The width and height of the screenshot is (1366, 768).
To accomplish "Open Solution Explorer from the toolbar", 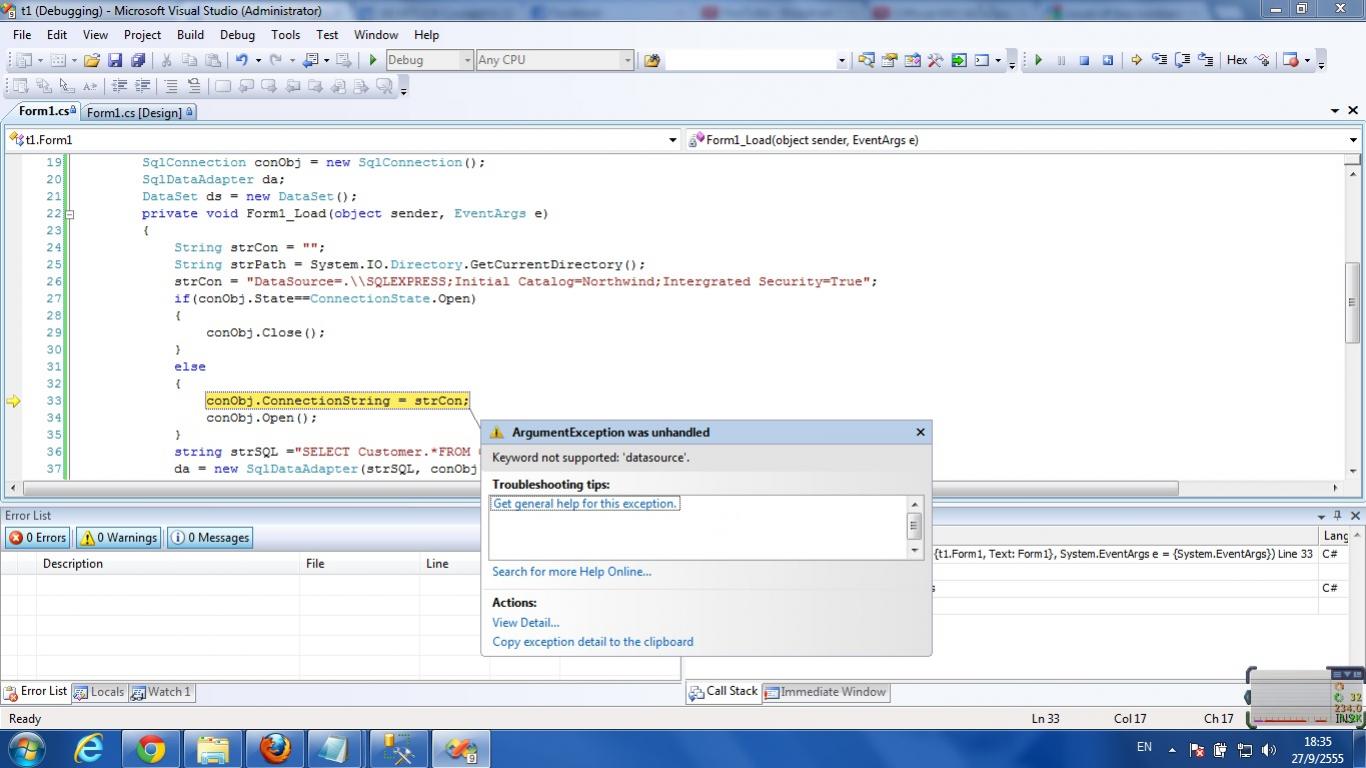I will [x=866, y=60].
